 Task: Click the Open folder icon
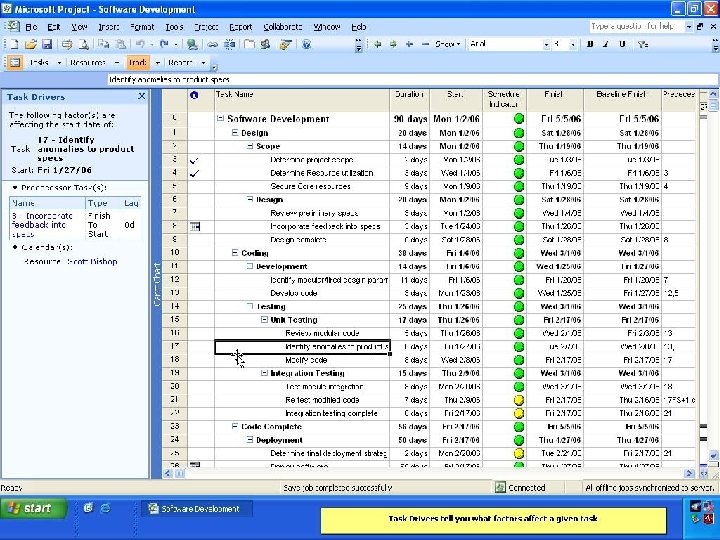coord(30,44)
